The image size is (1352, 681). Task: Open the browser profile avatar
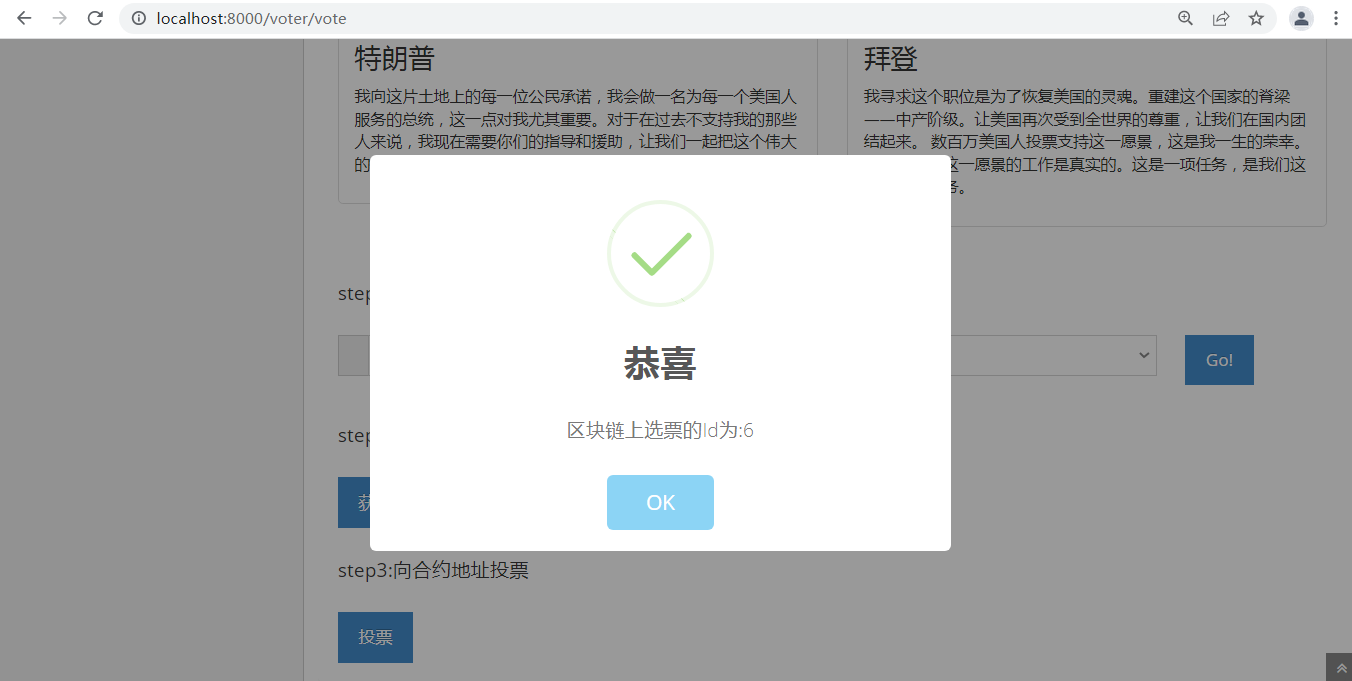tap(1301, 18)
